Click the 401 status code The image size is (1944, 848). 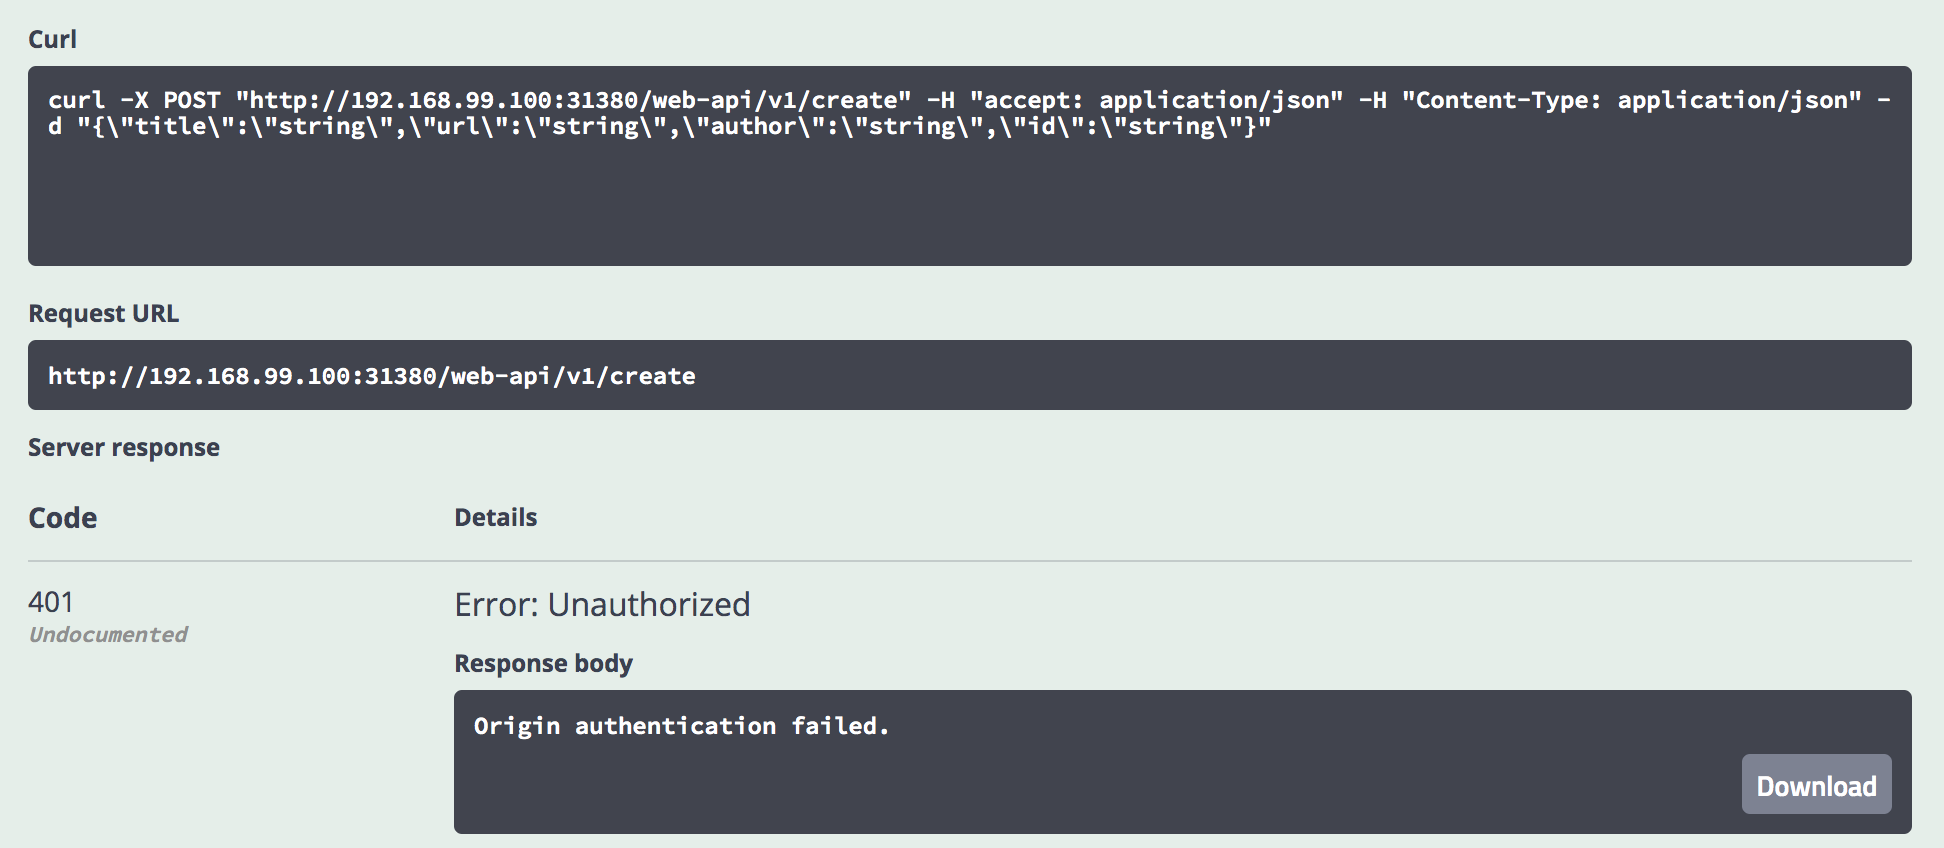51,602
